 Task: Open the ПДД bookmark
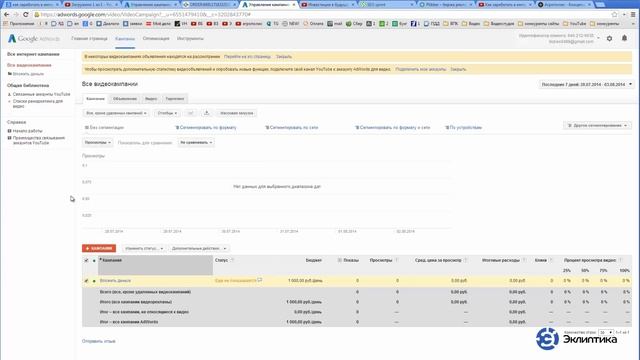click(x=431, y=24)
